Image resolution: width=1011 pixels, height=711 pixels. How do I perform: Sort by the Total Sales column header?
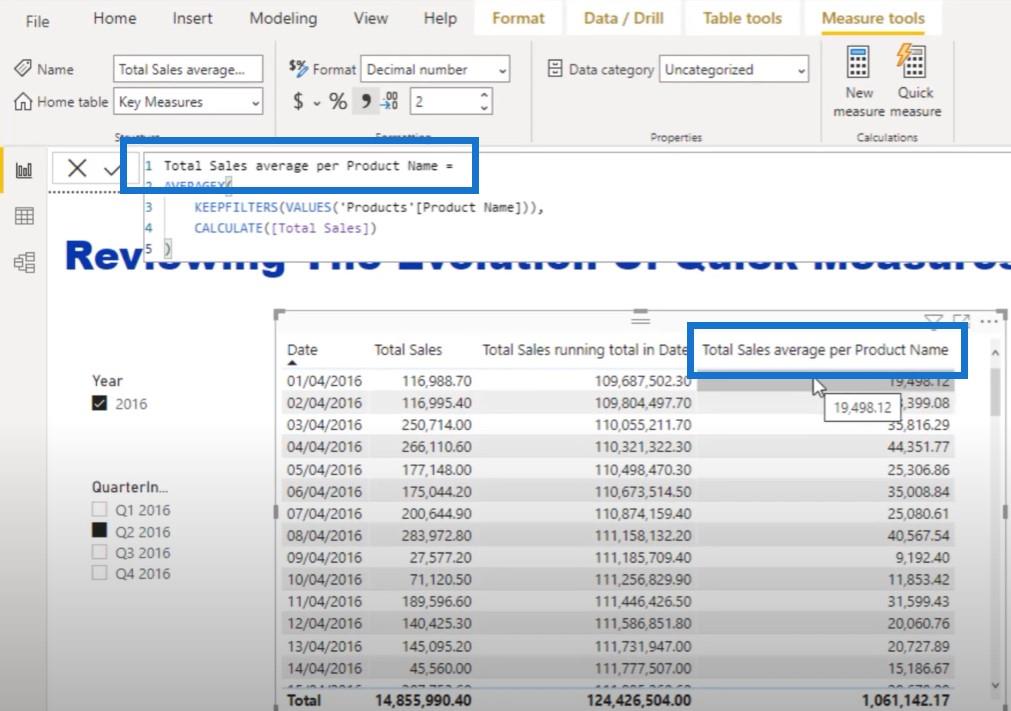408,349
